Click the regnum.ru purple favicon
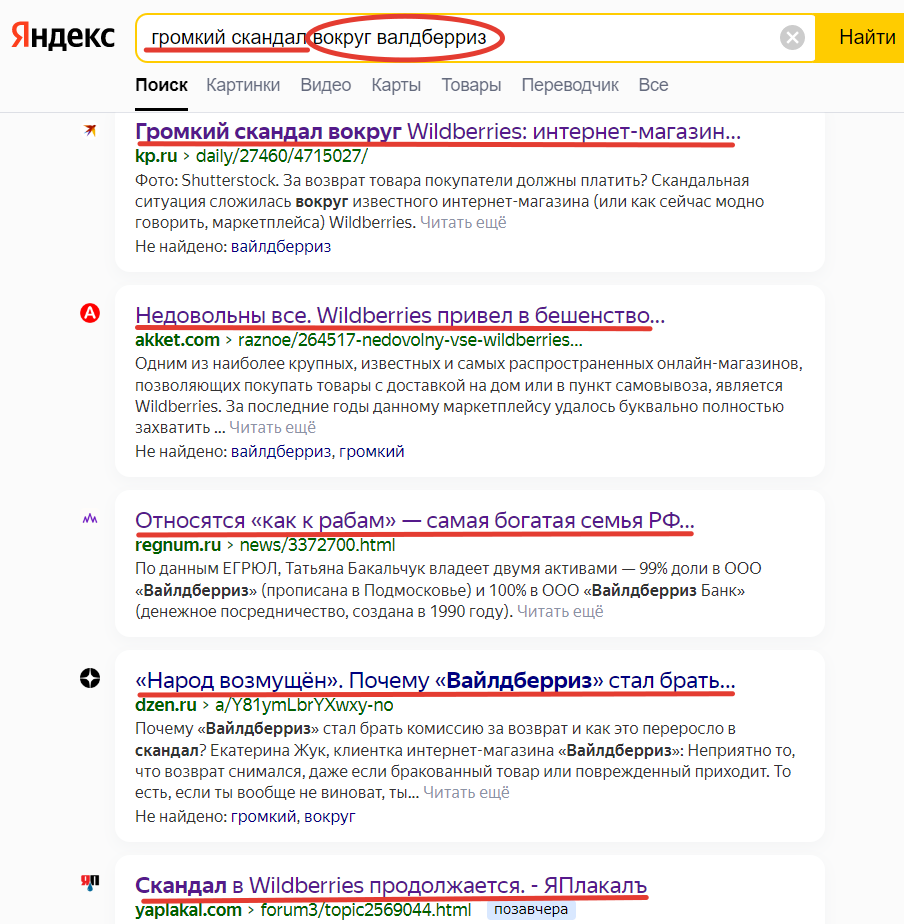The image size is (904, 924). coord(90,519)
